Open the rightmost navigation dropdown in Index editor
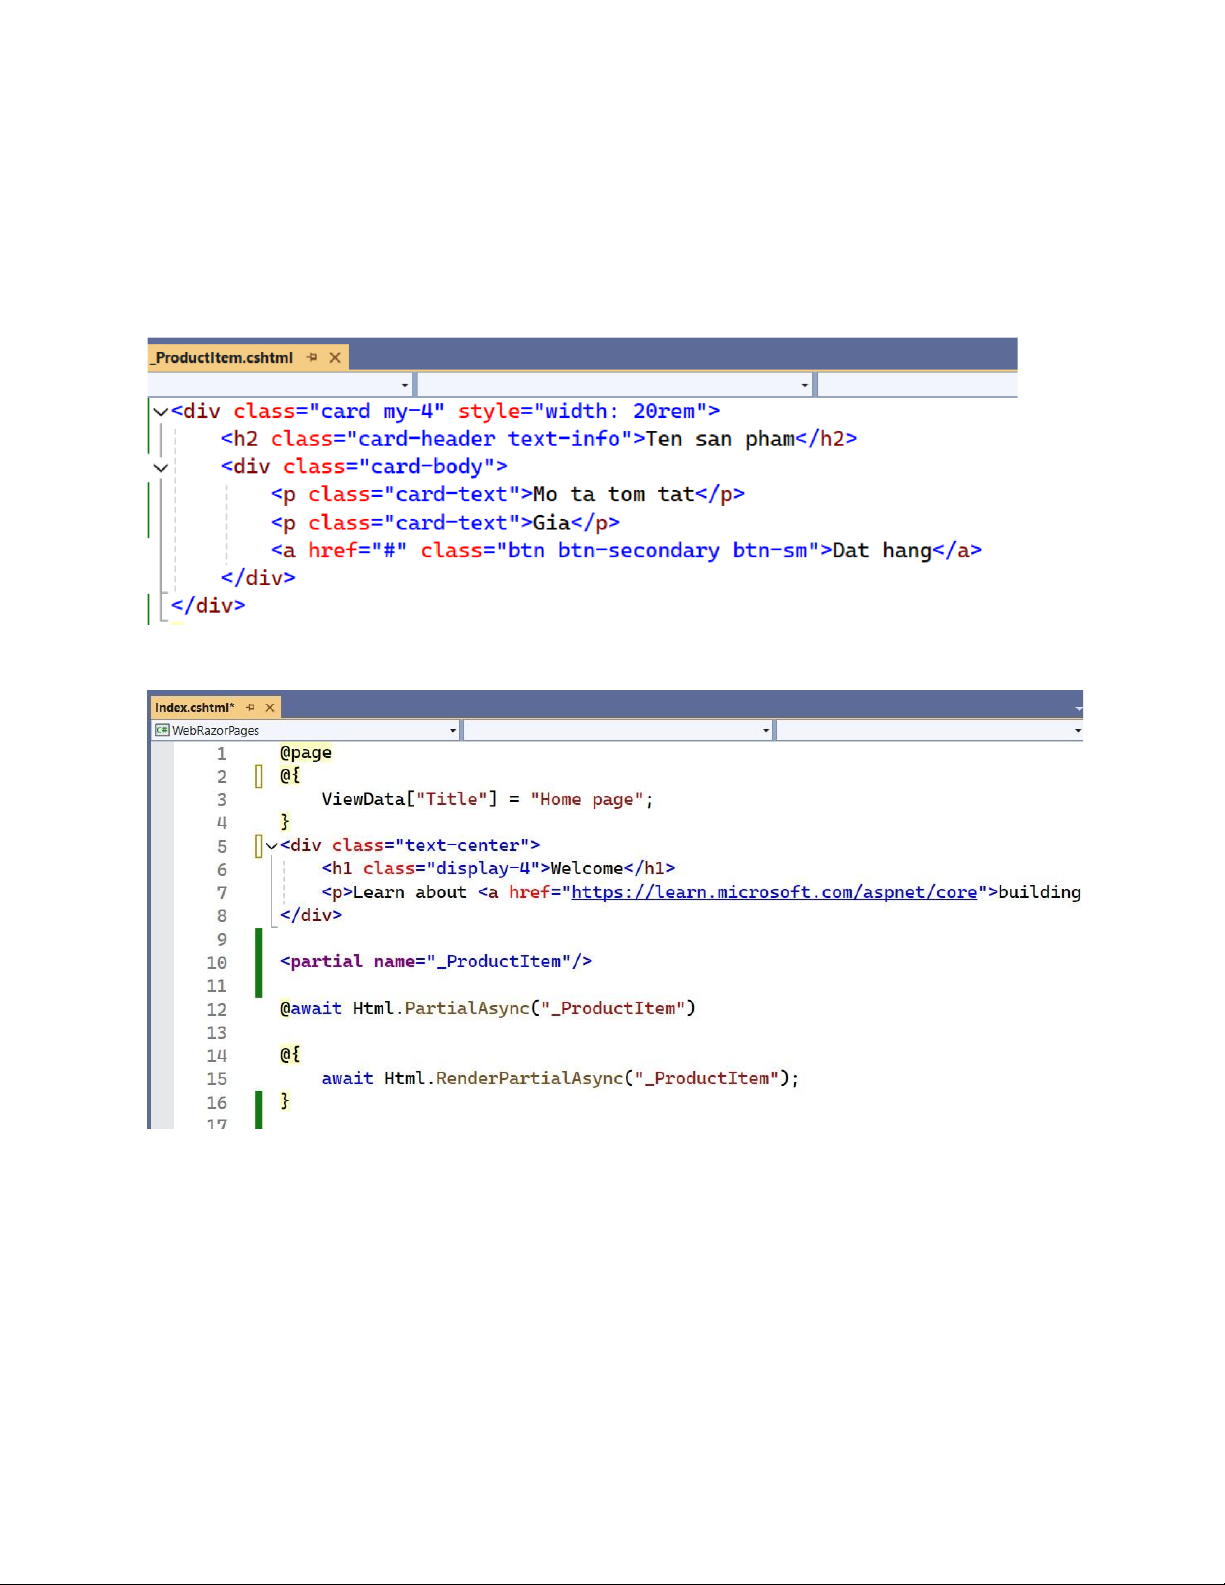 tap(1077, 731)
